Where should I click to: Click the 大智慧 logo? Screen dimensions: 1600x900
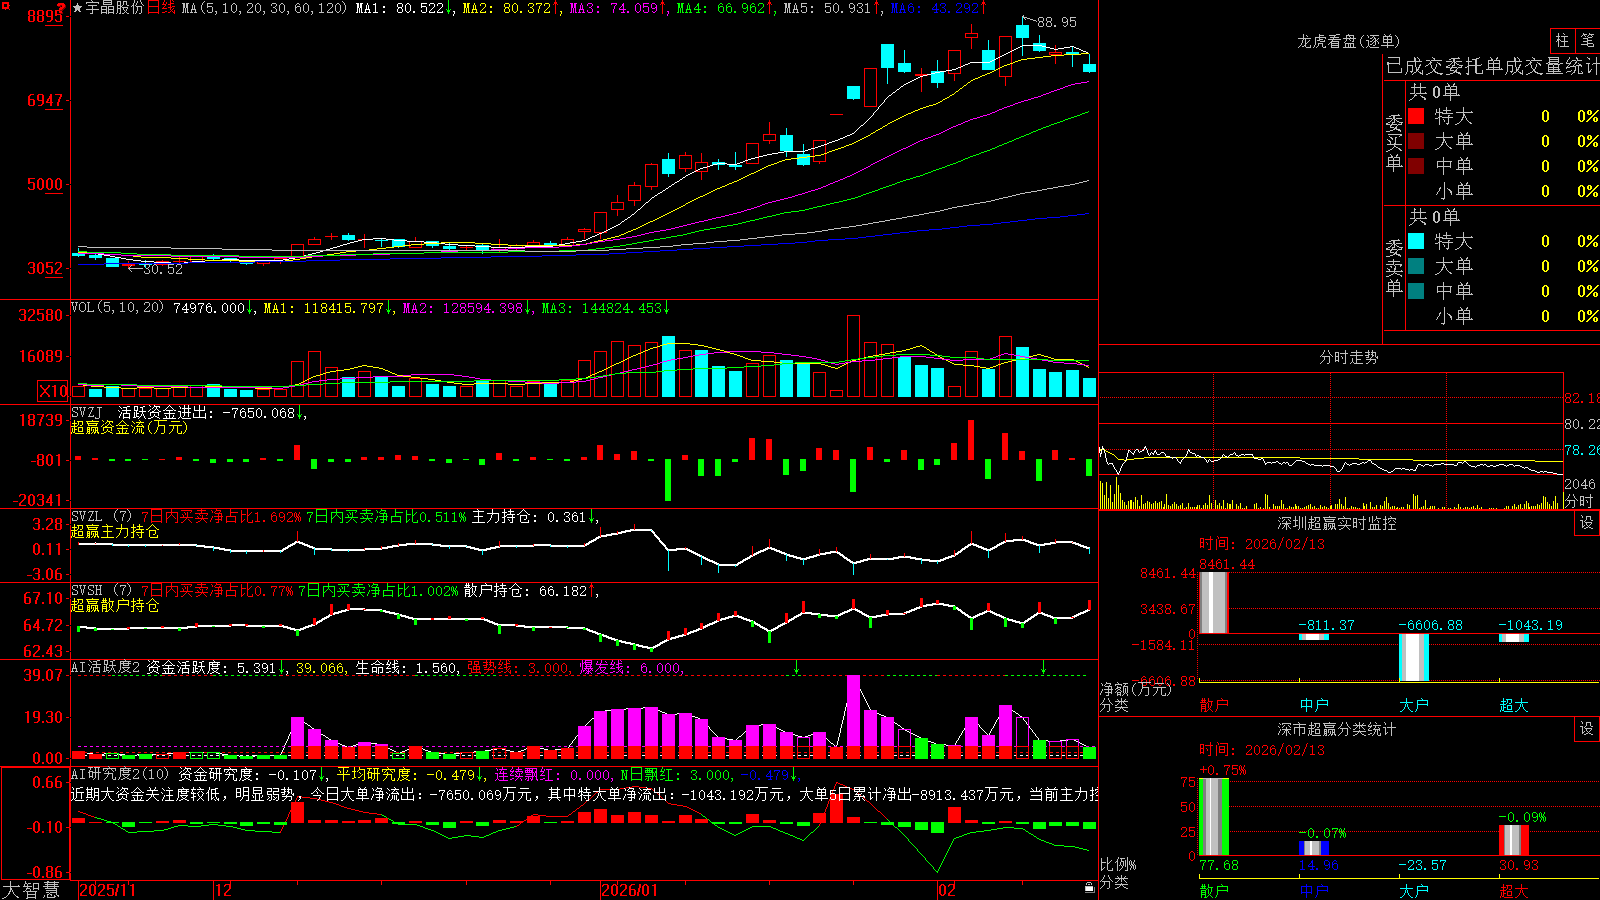[31, 890]
